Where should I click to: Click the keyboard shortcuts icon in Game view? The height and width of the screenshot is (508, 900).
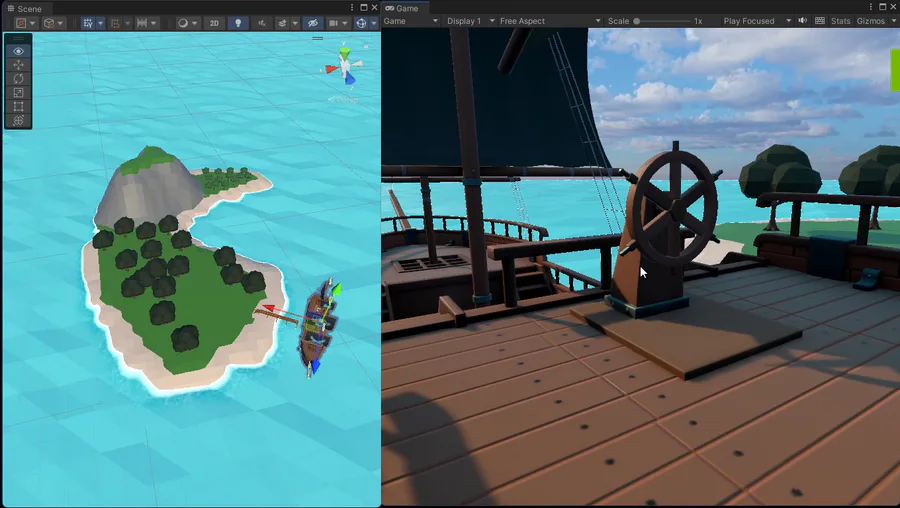pyautogui.click(x=820, y=21)
